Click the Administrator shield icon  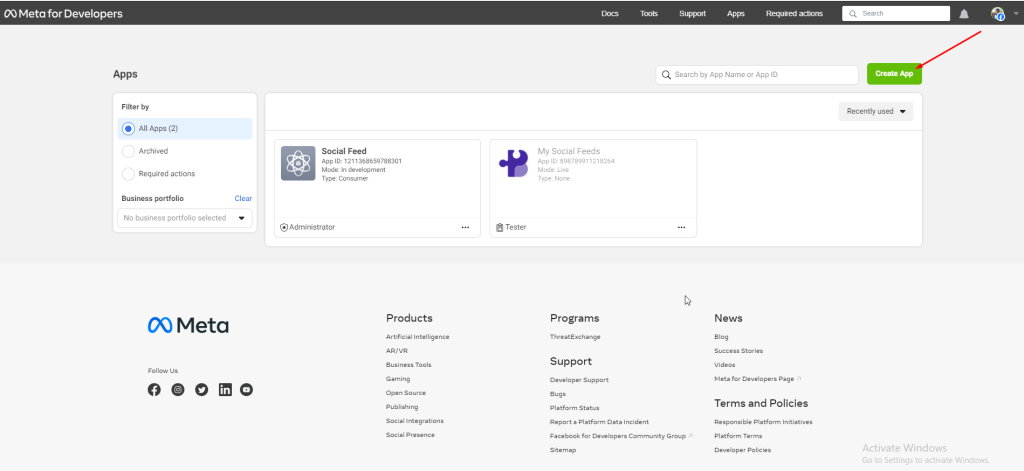(x=284, y=227)
